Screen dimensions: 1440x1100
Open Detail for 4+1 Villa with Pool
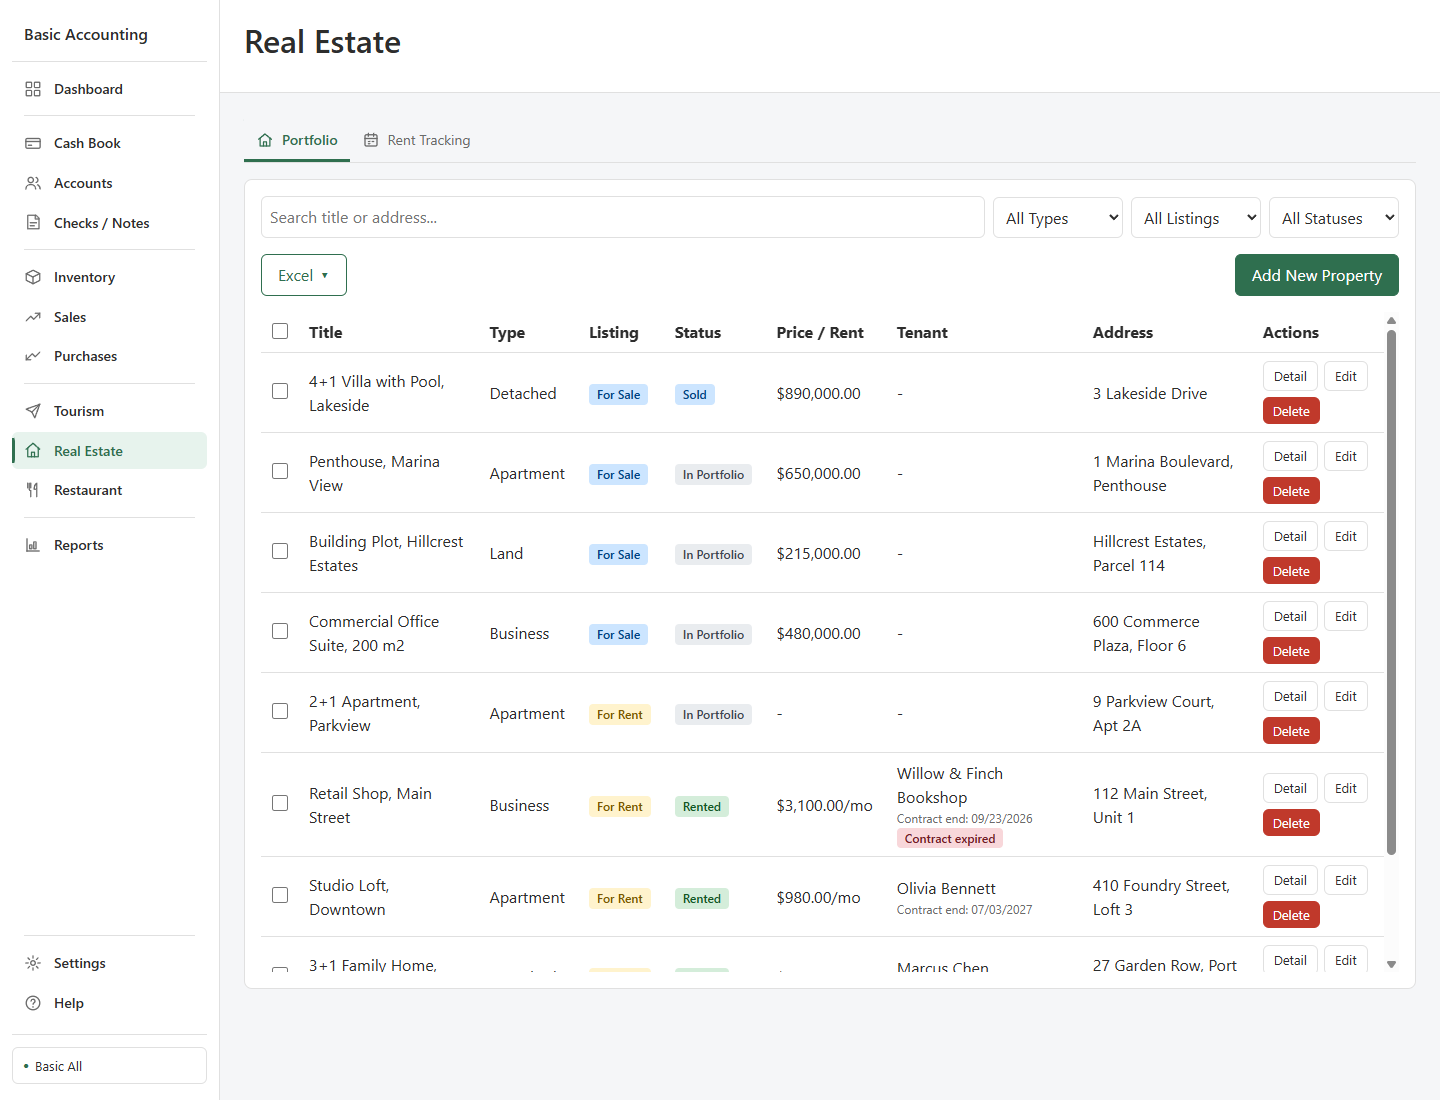point(1290,377)
